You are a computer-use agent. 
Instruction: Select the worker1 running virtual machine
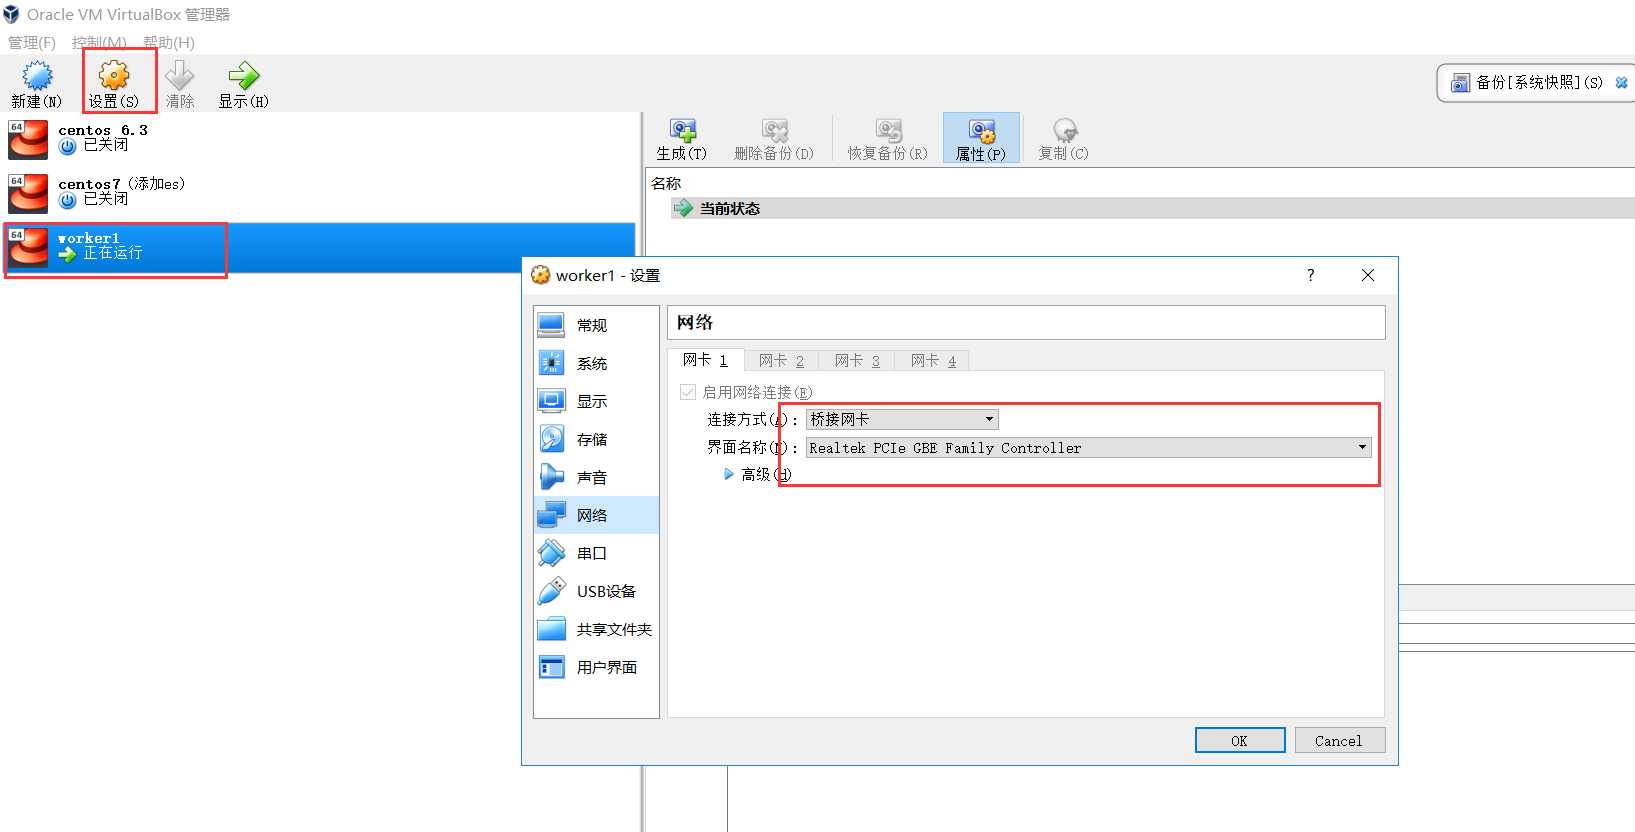[320, 247]
